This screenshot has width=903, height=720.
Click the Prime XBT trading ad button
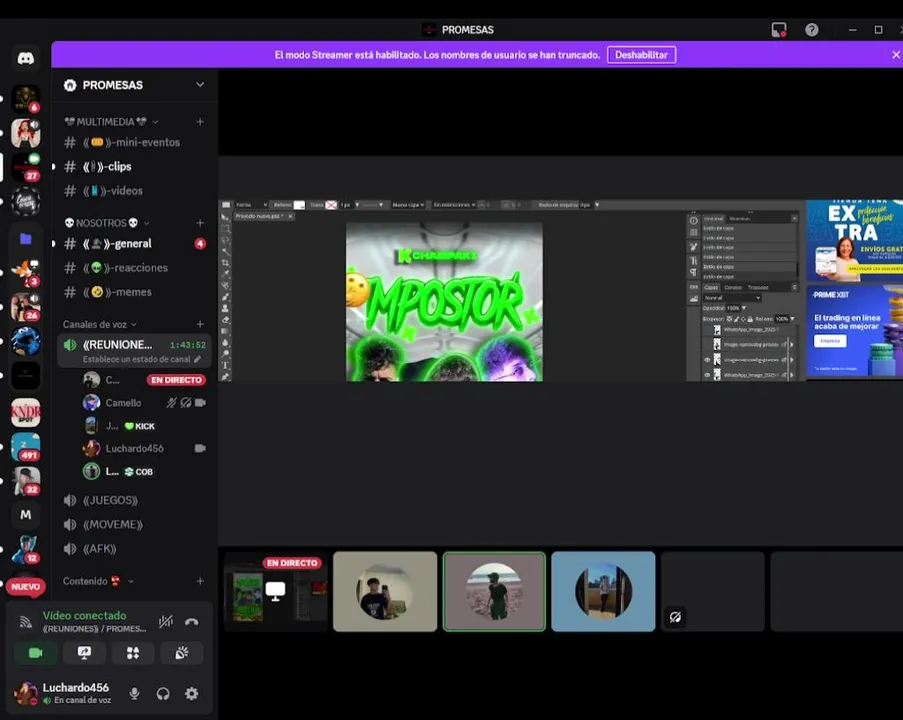(830, 341)
